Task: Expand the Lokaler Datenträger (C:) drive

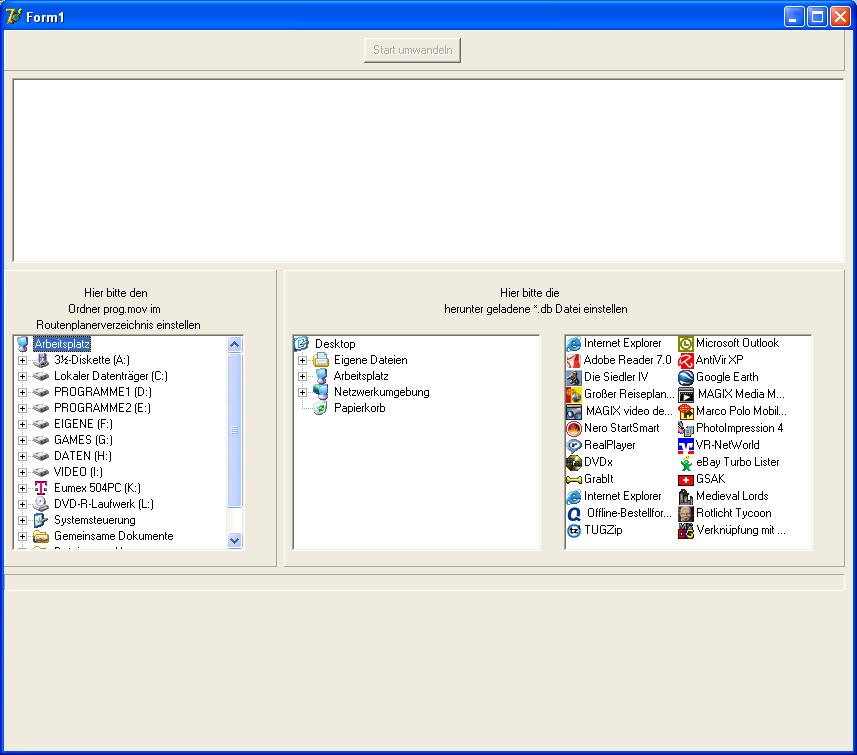Action: pos(23,376)
